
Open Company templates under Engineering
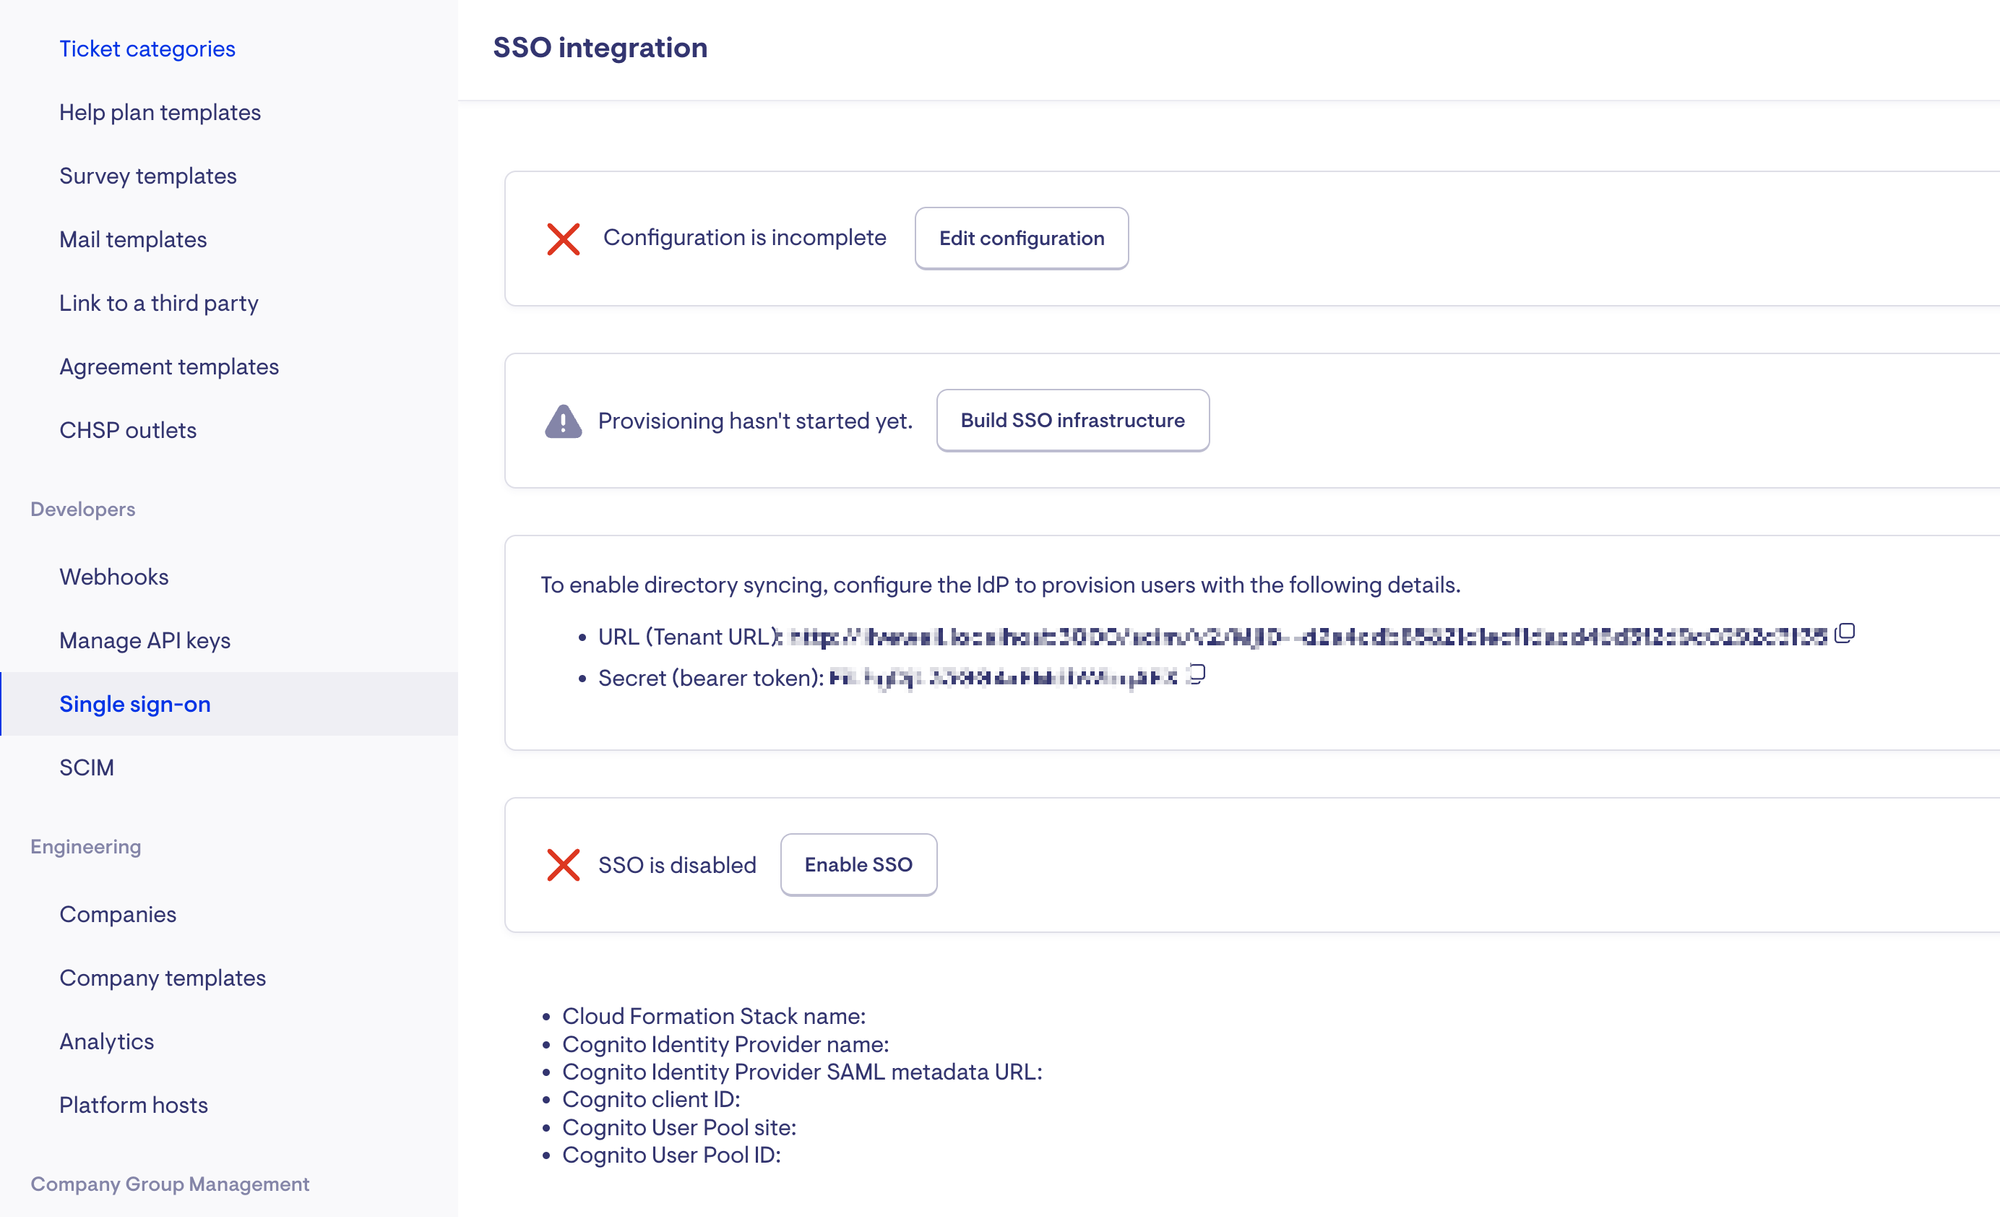pos(163,978)
